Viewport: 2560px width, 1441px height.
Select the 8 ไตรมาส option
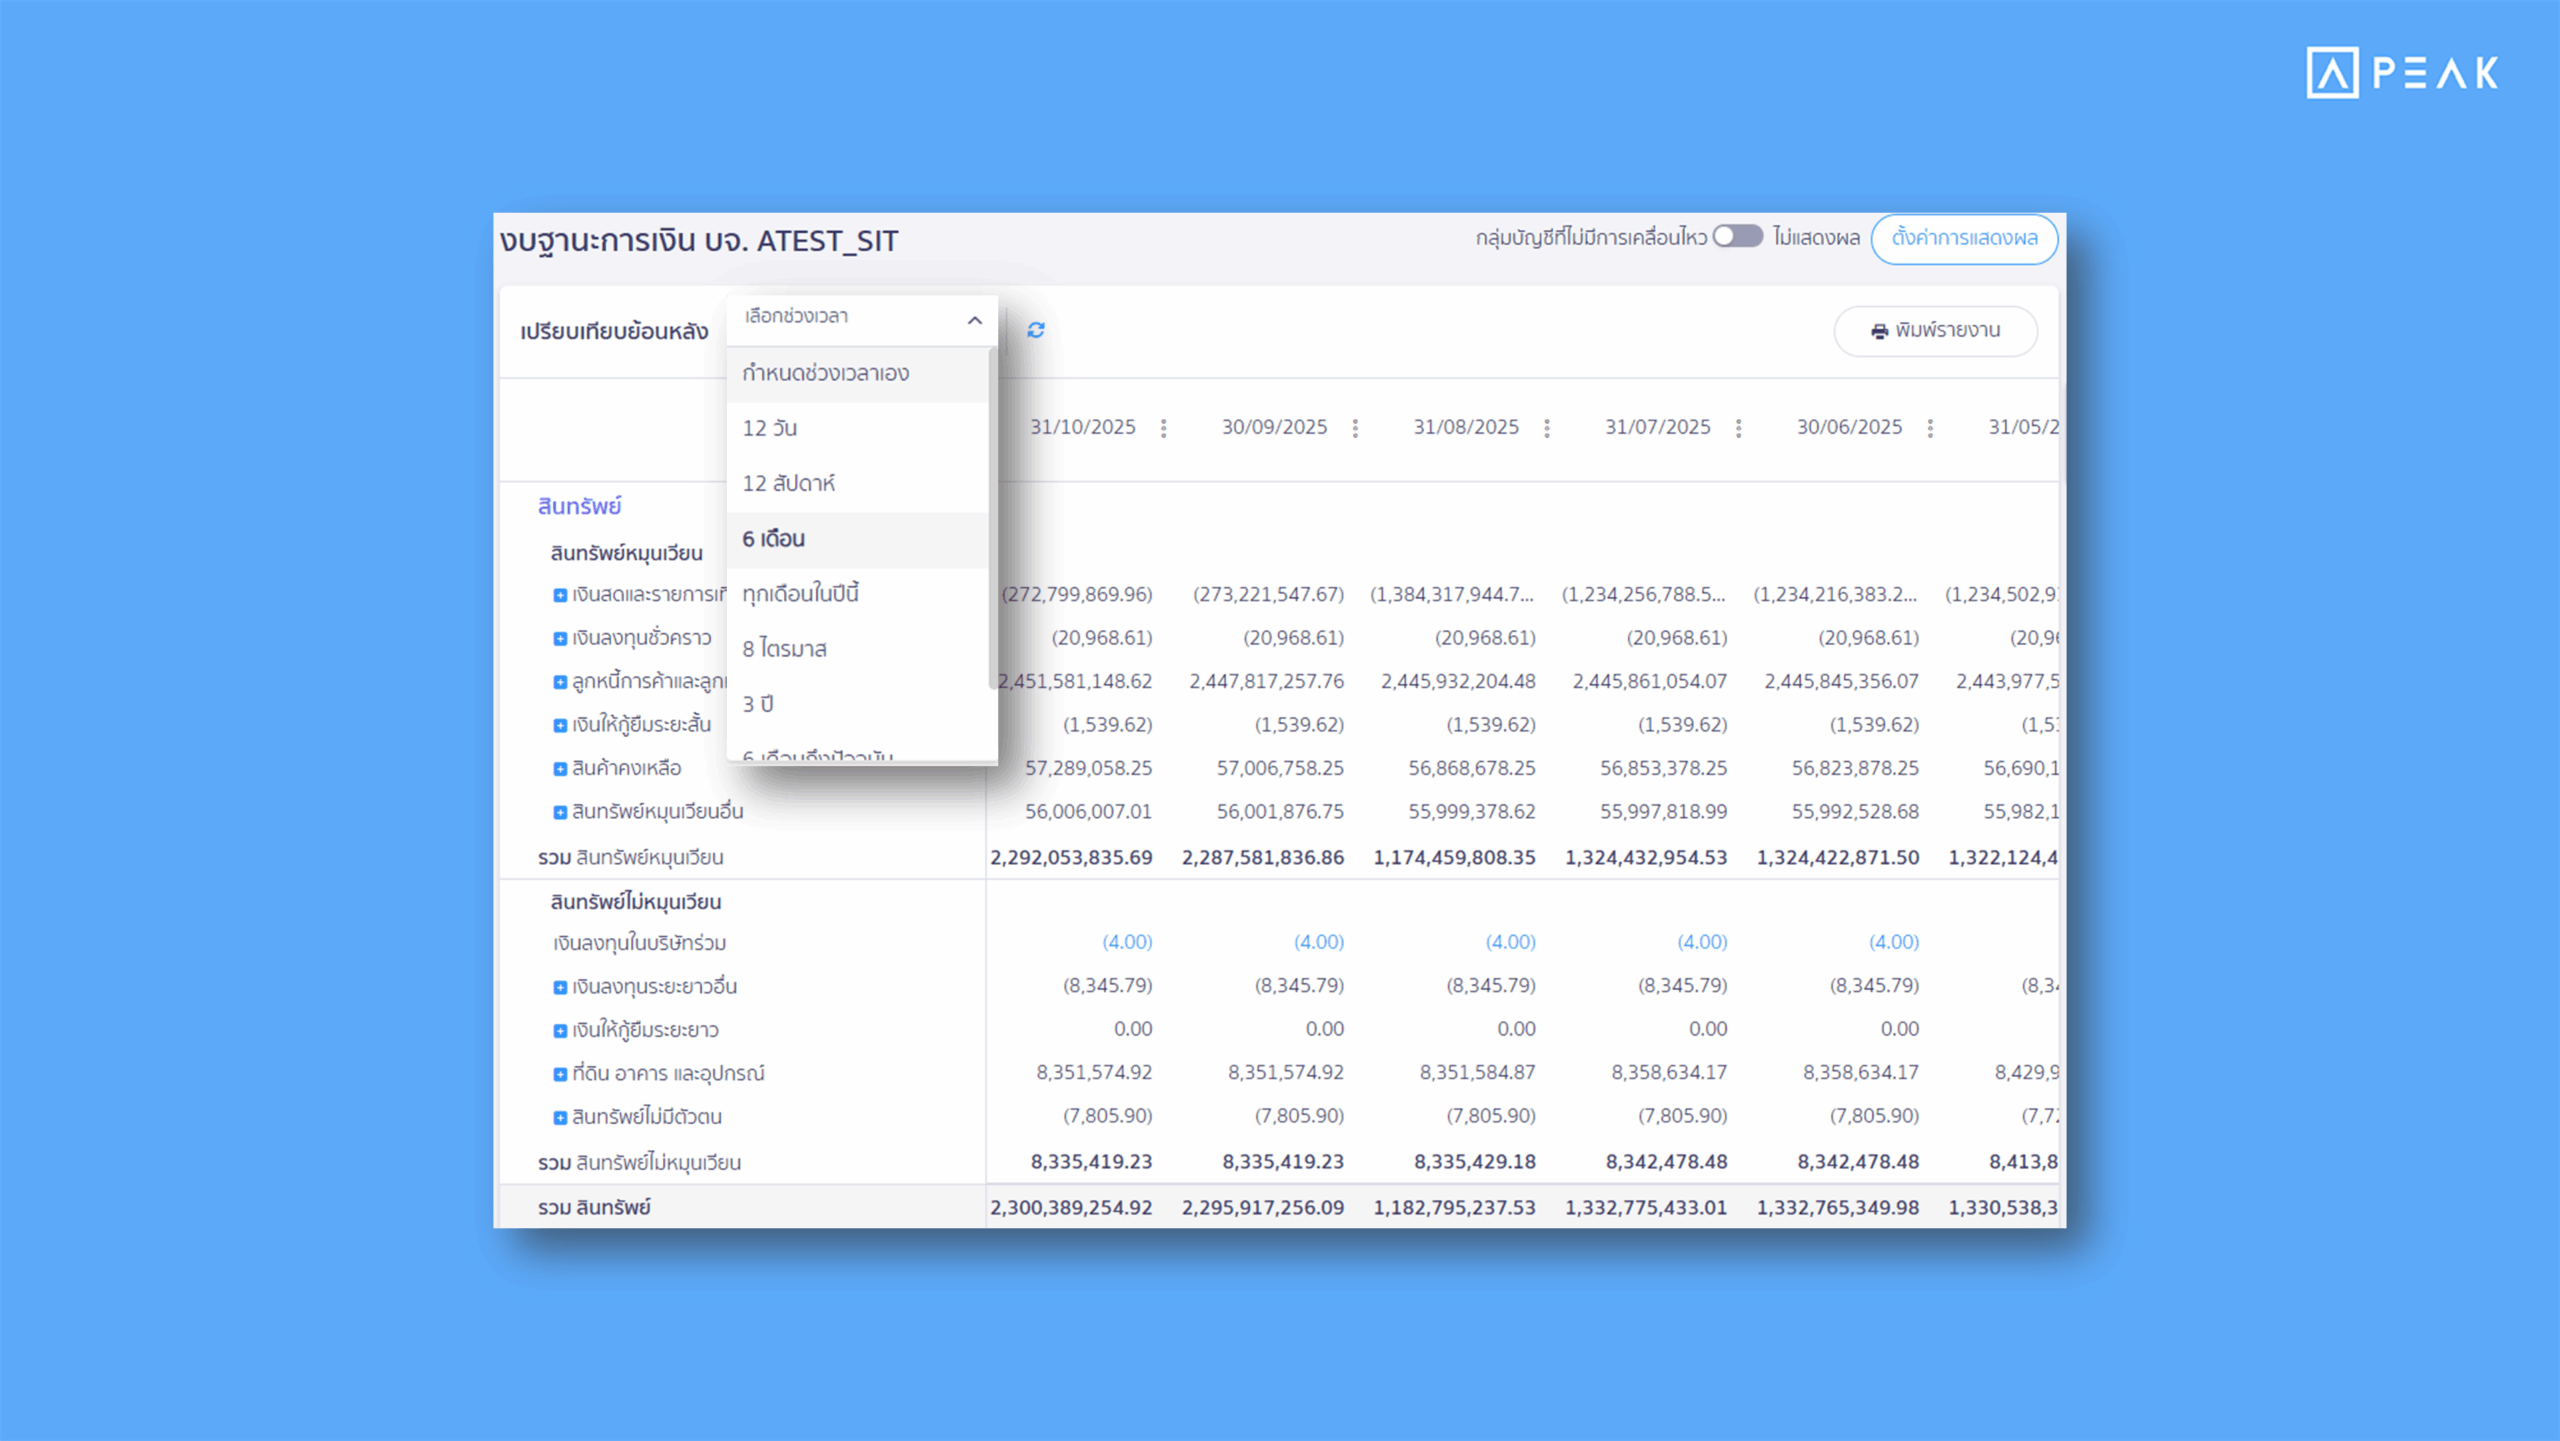784,649
